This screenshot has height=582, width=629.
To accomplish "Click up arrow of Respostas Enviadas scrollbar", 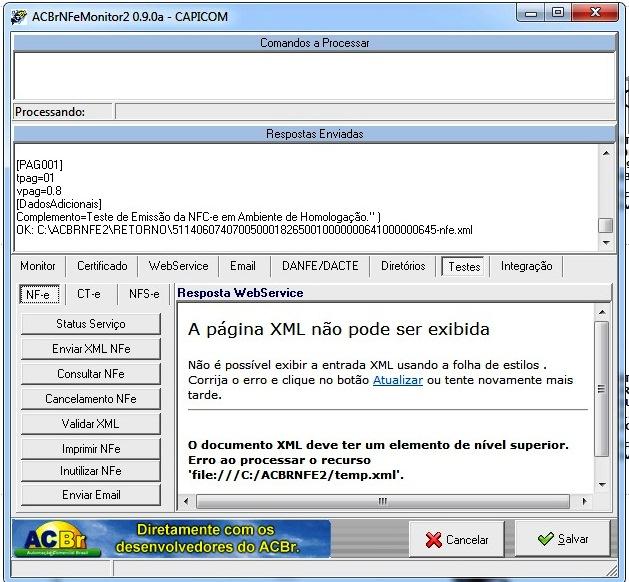I will pyautogui.click(x=606, y=153).
